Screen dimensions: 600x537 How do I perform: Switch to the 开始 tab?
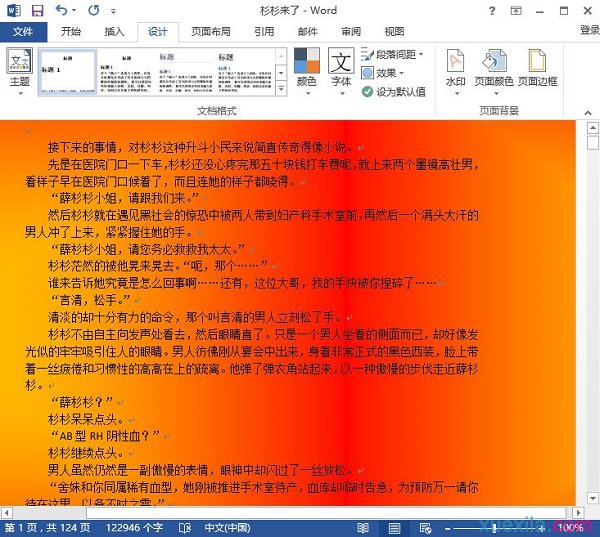coord(71,32)
